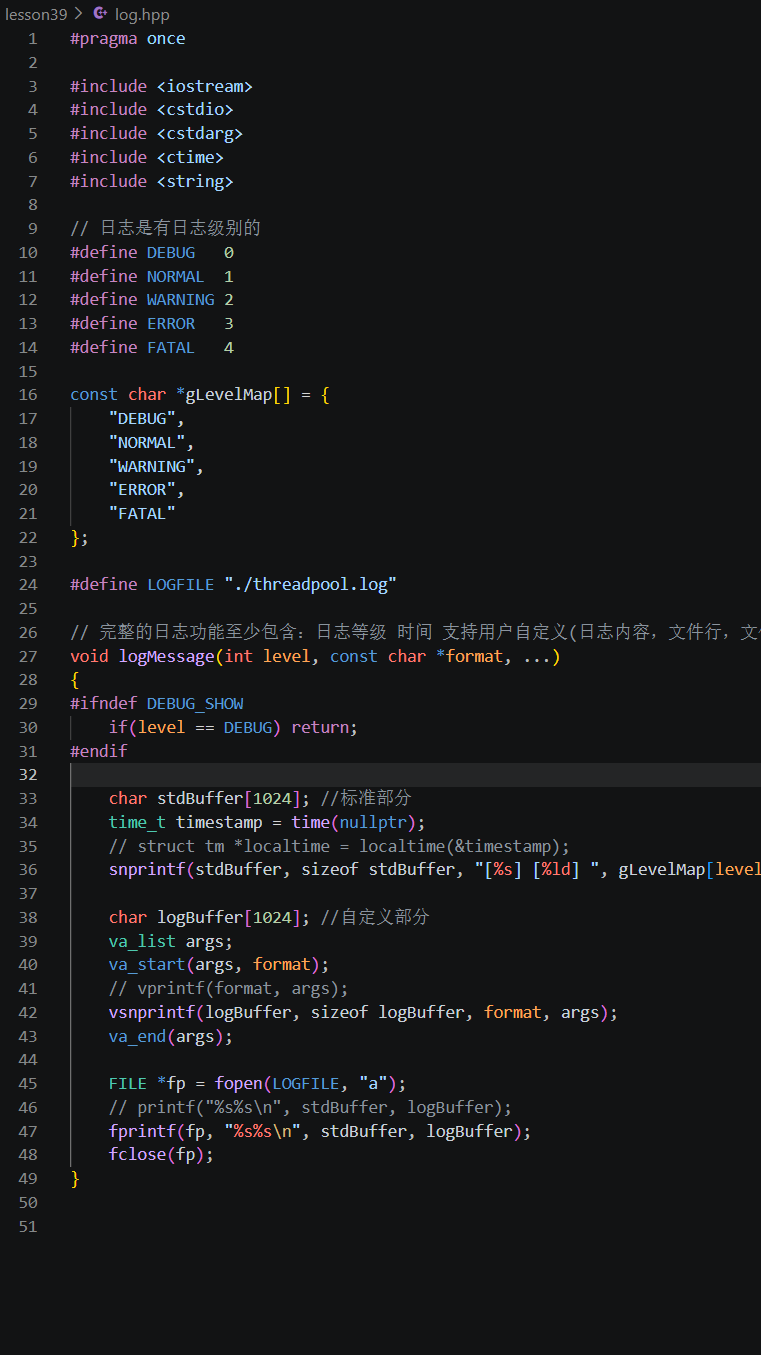The image size is (761, 1355).
Task: Click the "va_start(args, format);" line
Action: coord(219,965)
